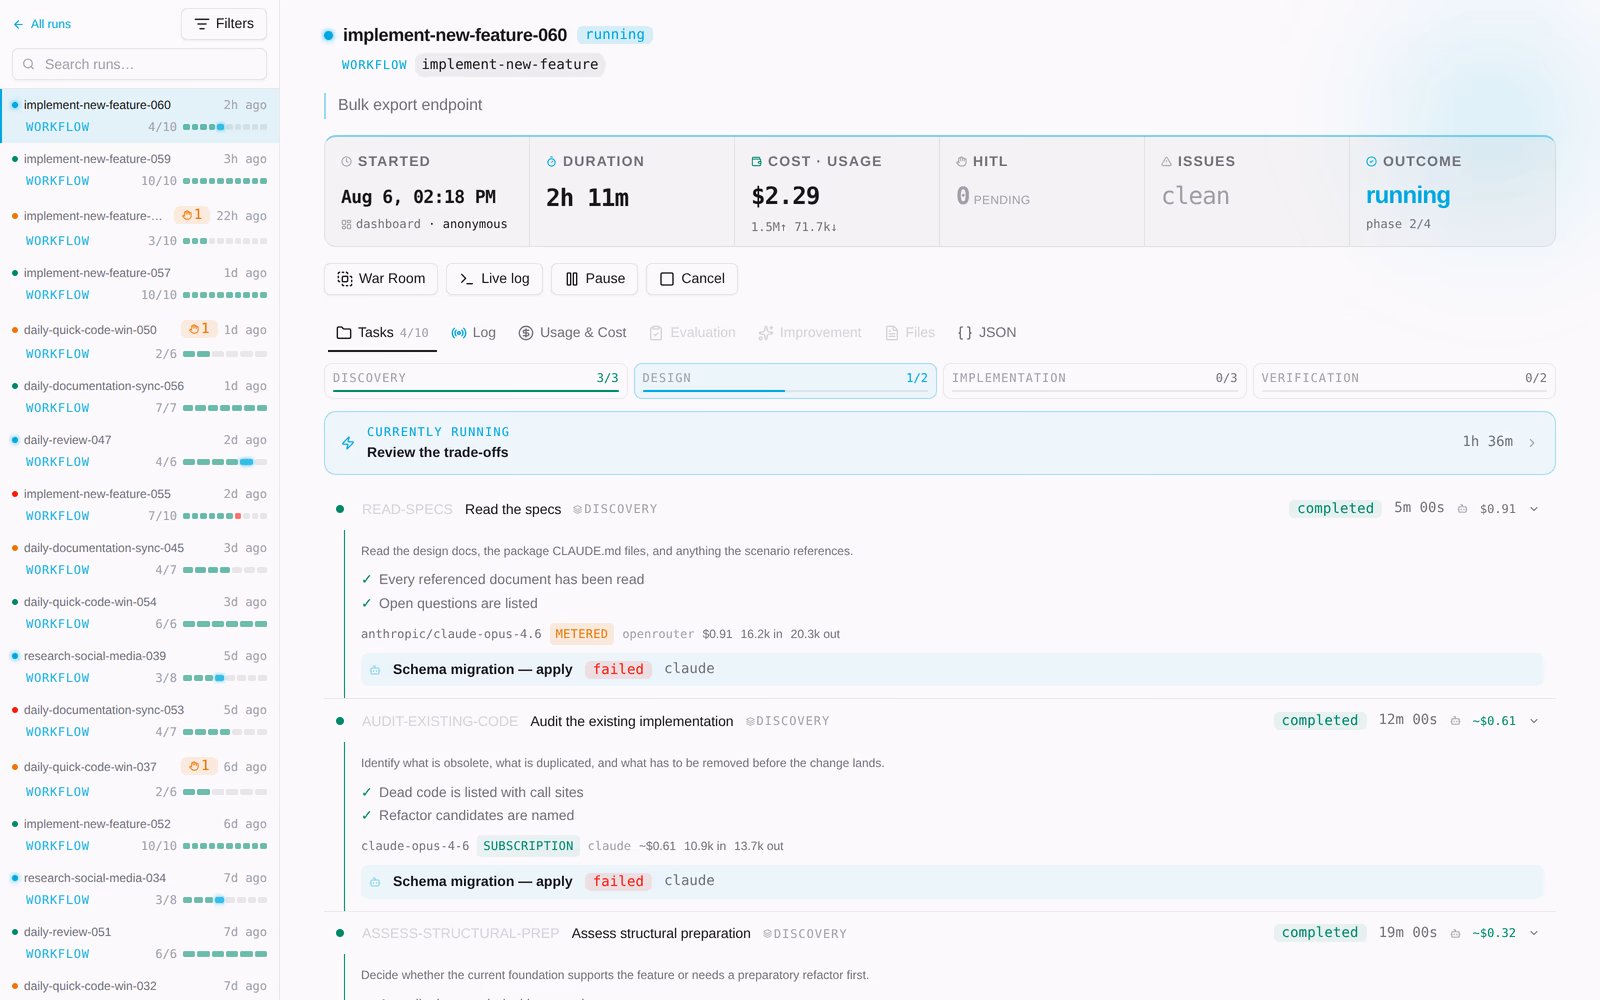The height and width of the screenshot is (1000, 1600).
Task: Click the circle icon in OUTCOME card
Action: [1371, 161]
